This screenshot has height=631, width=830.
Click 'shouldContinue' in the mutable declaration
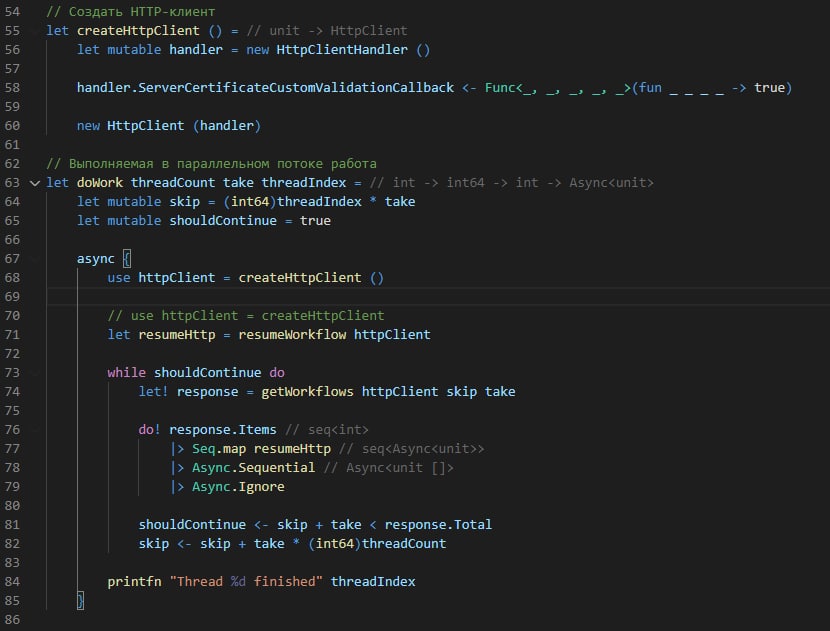coord(223,221)
